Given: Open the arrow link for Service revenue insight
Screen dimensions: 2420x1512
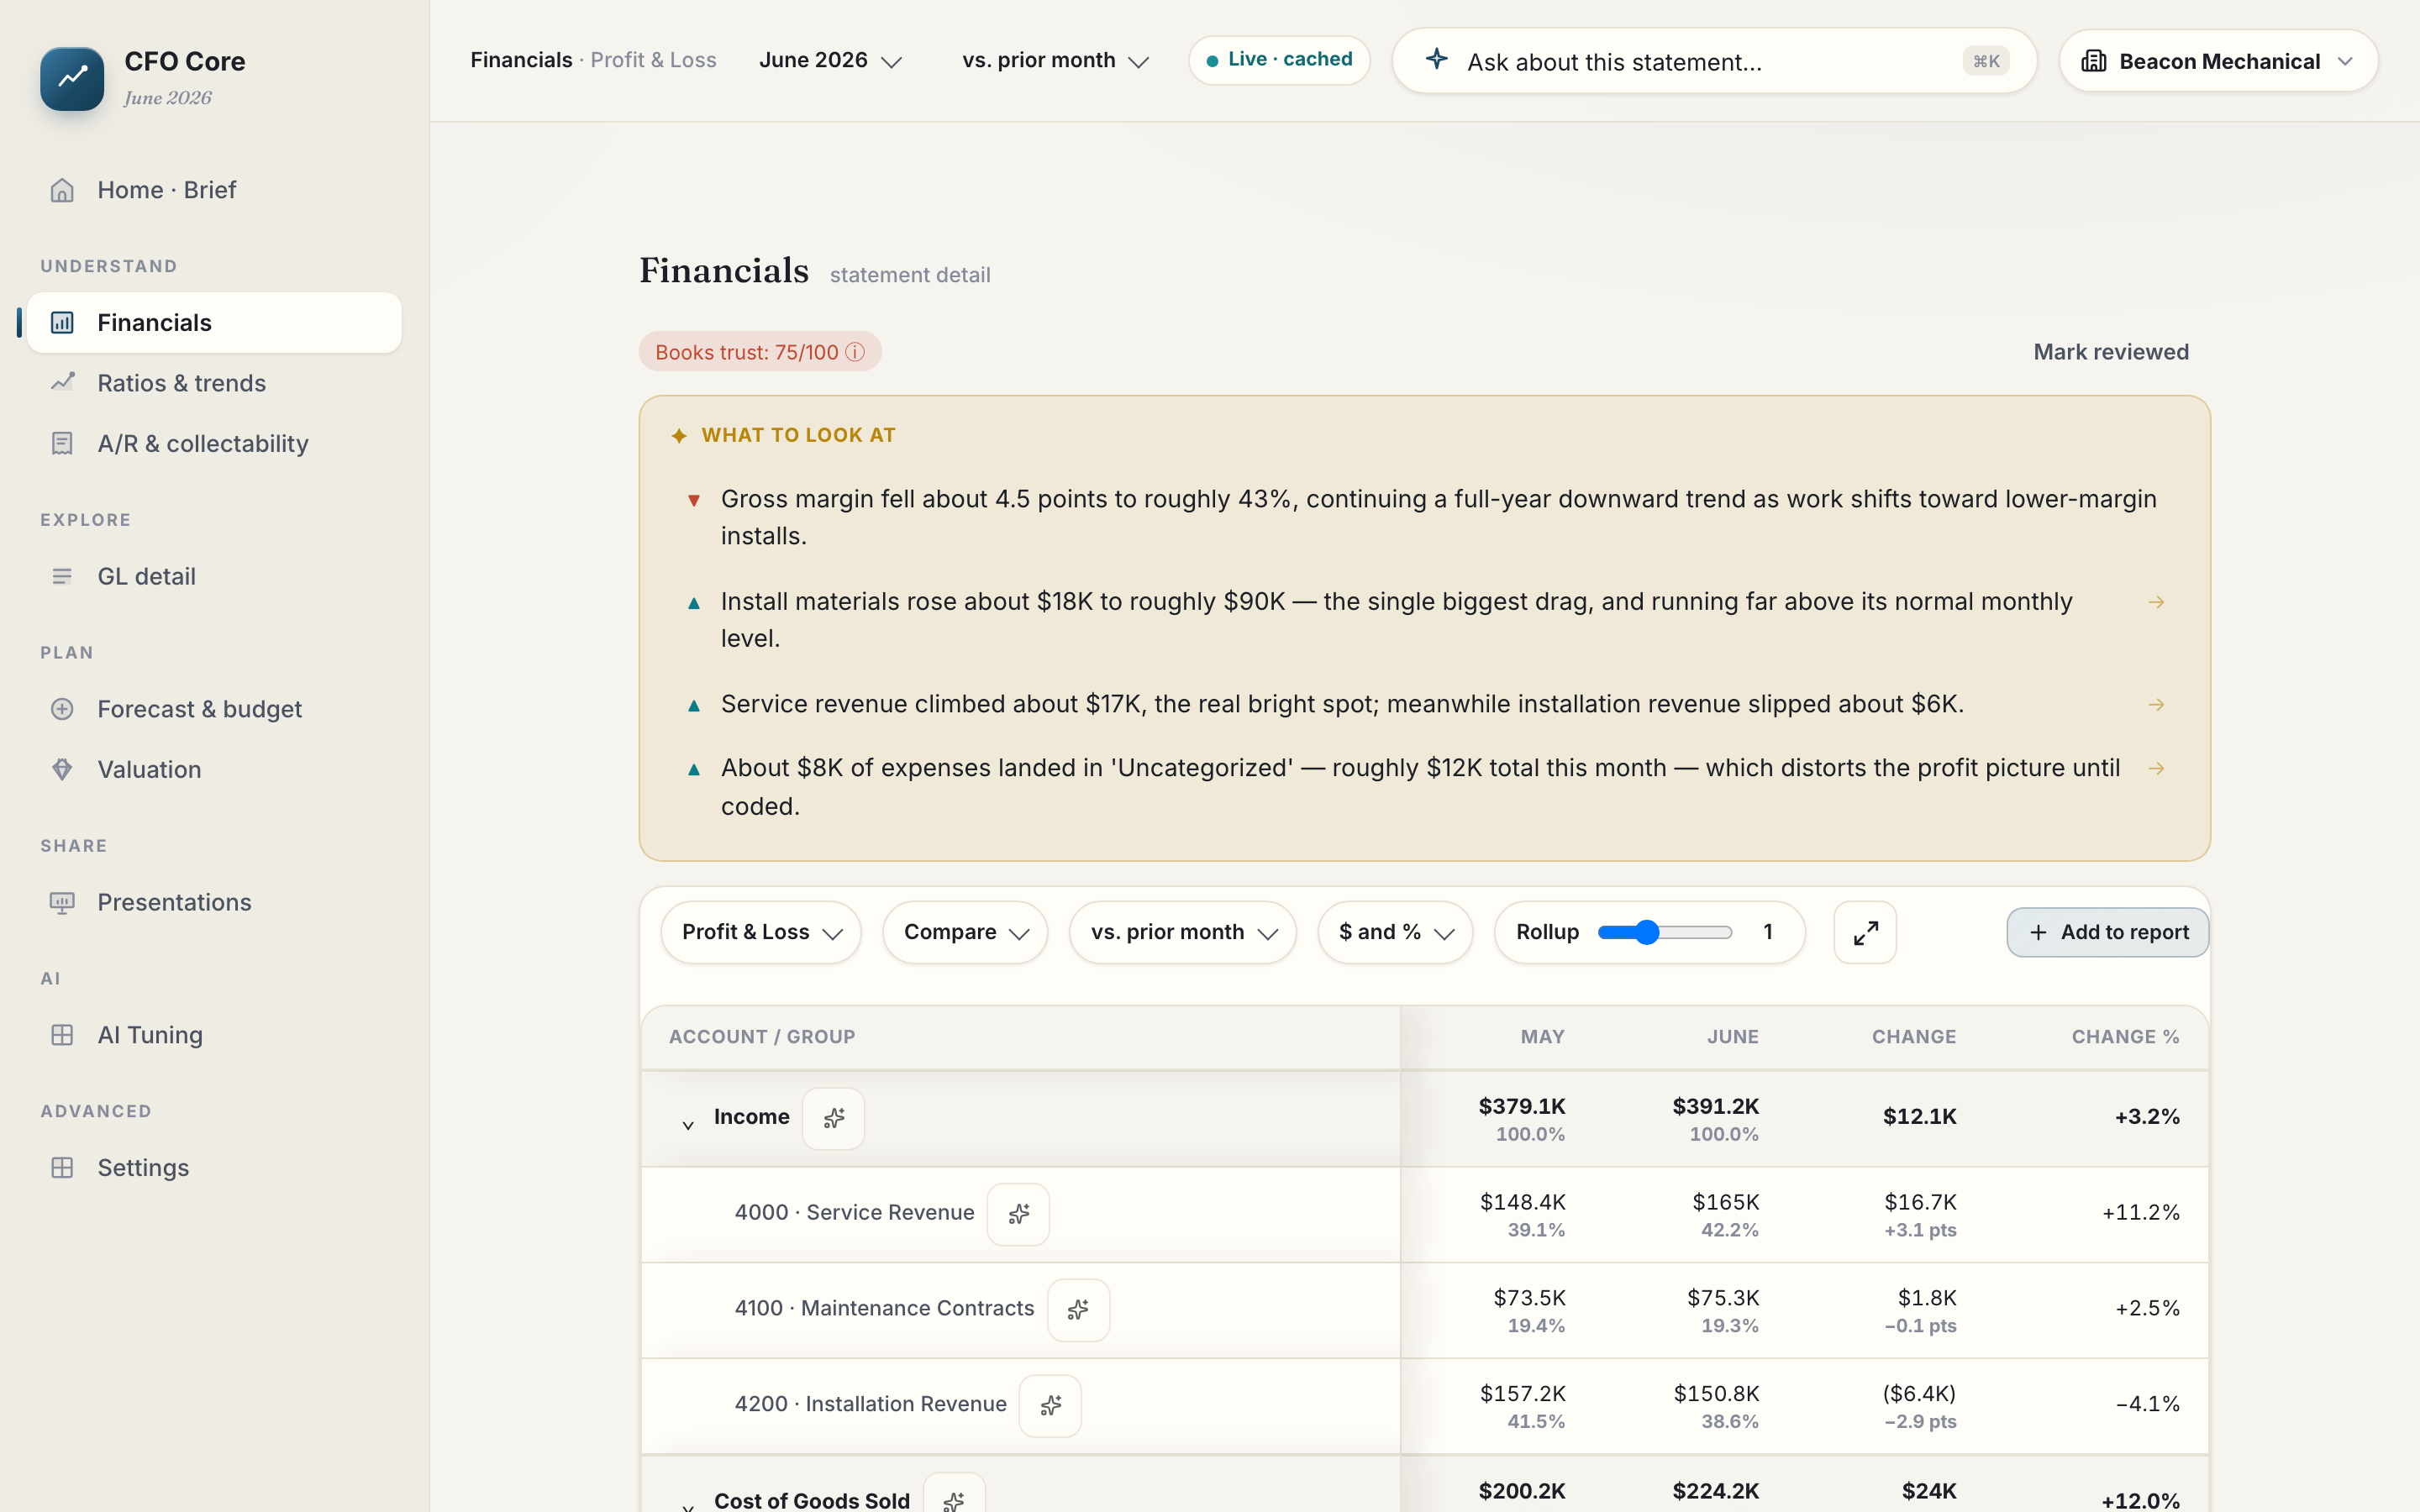Looking at the screenshot, I should 2156,705.
